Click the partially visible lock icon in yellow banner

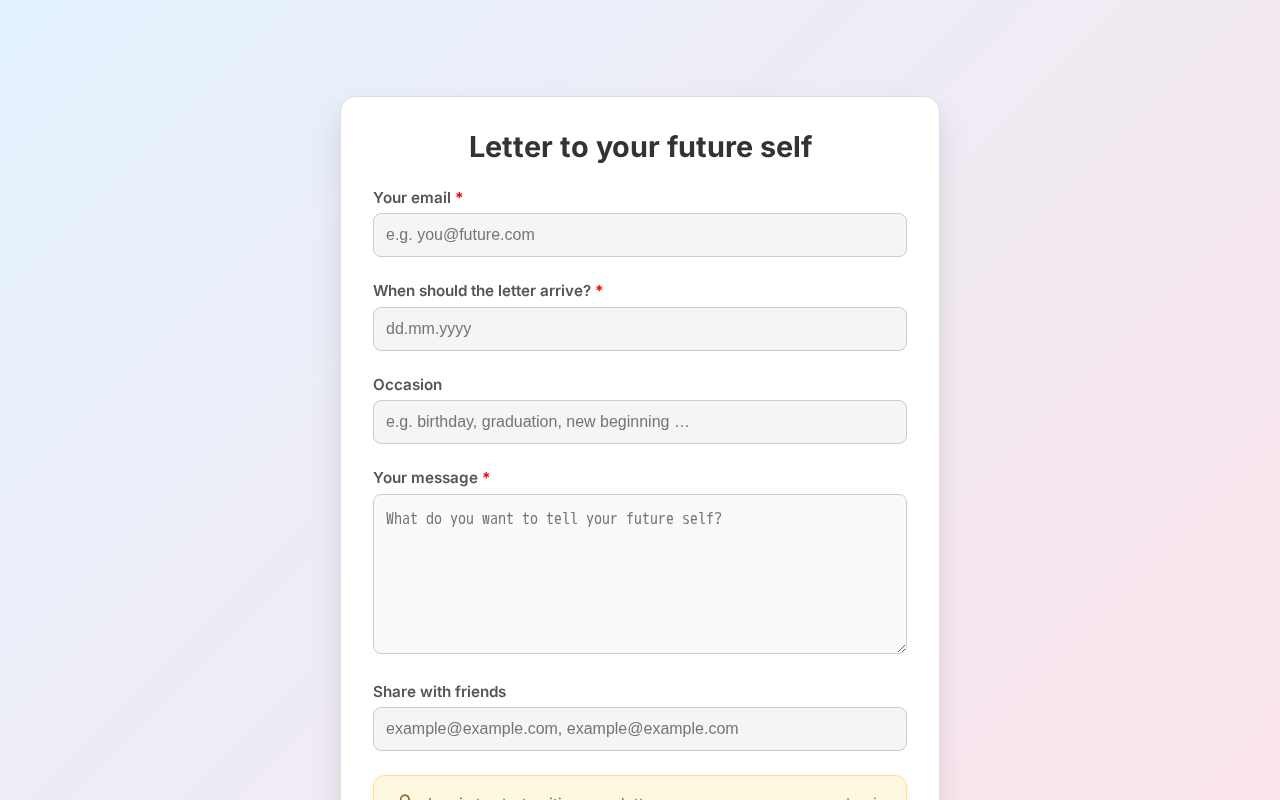pos(405,797)
